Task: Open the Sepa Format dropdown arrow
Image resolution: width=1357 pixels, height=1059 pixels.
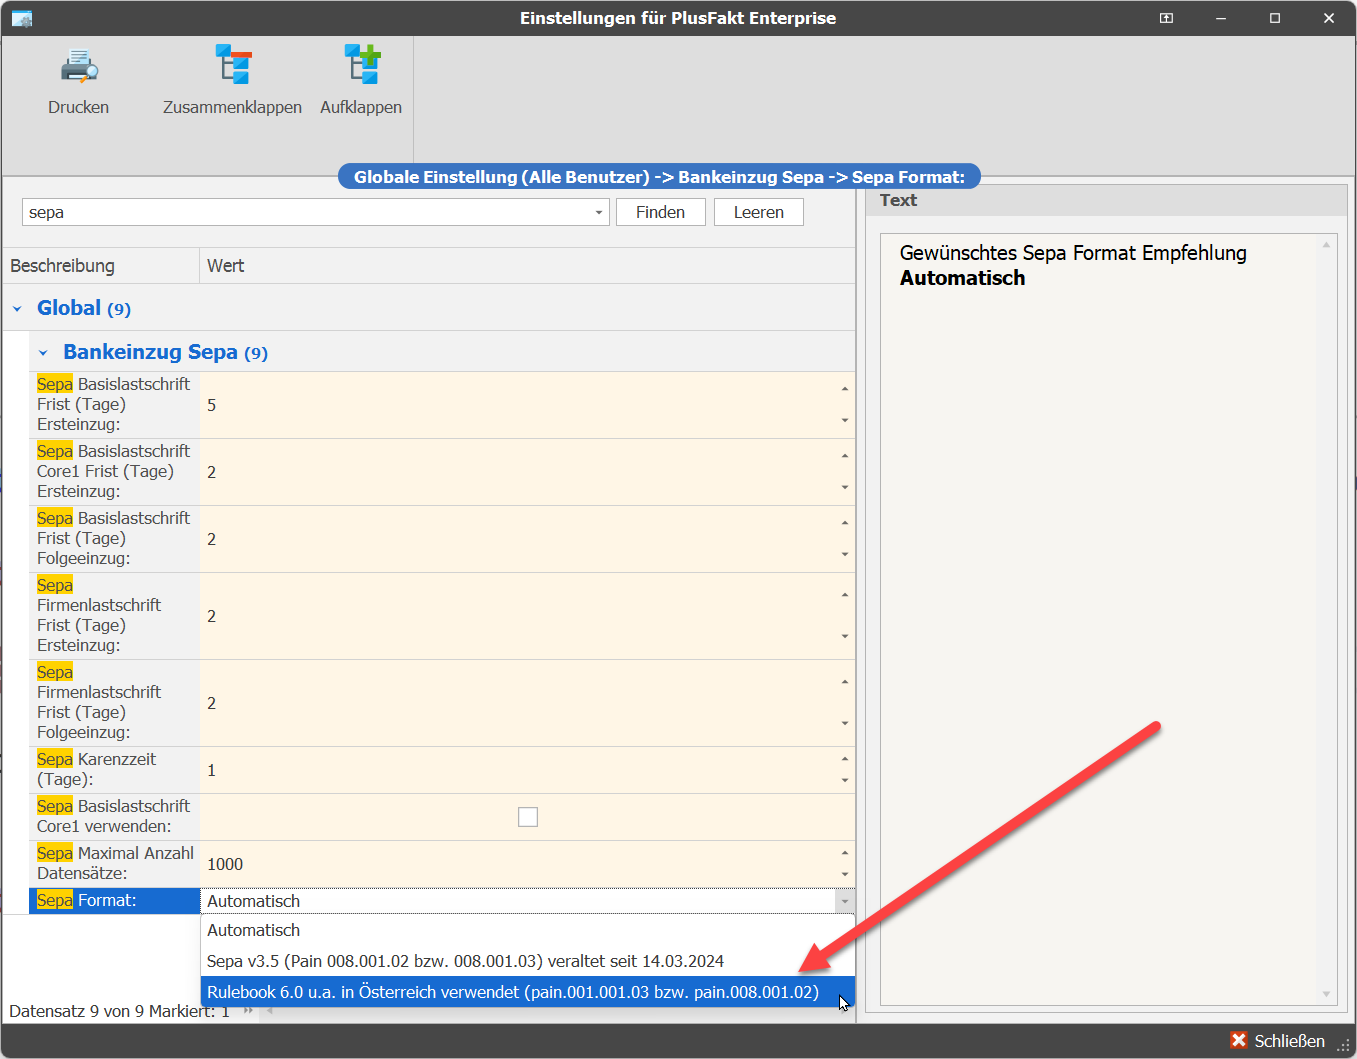Action: point(845,901)
